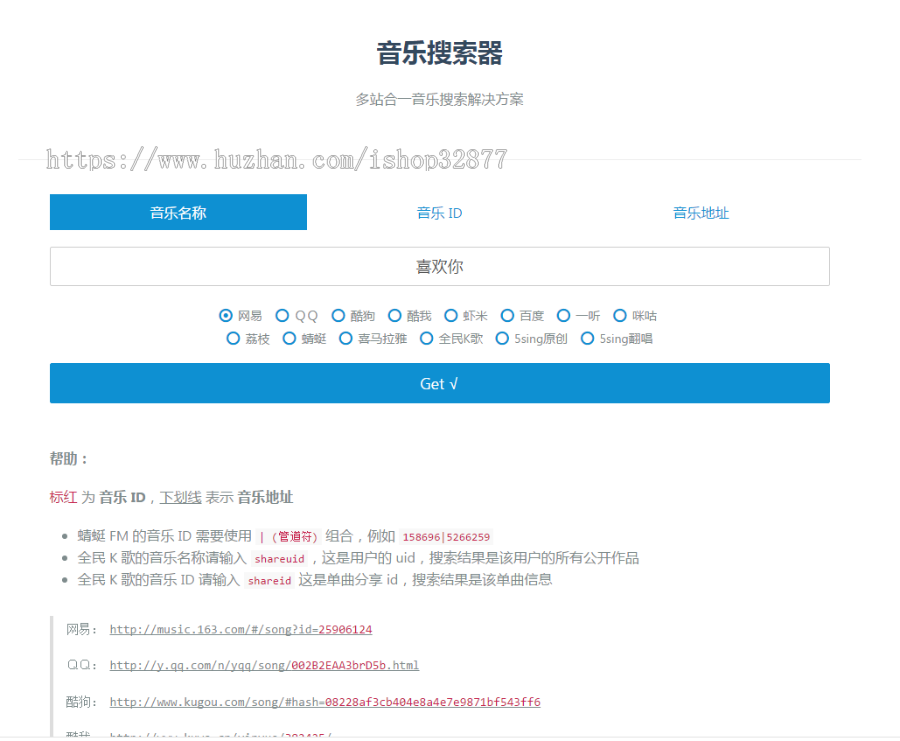Select the 酷我 radio option
900x741 pixels.
tap(394, 316)
